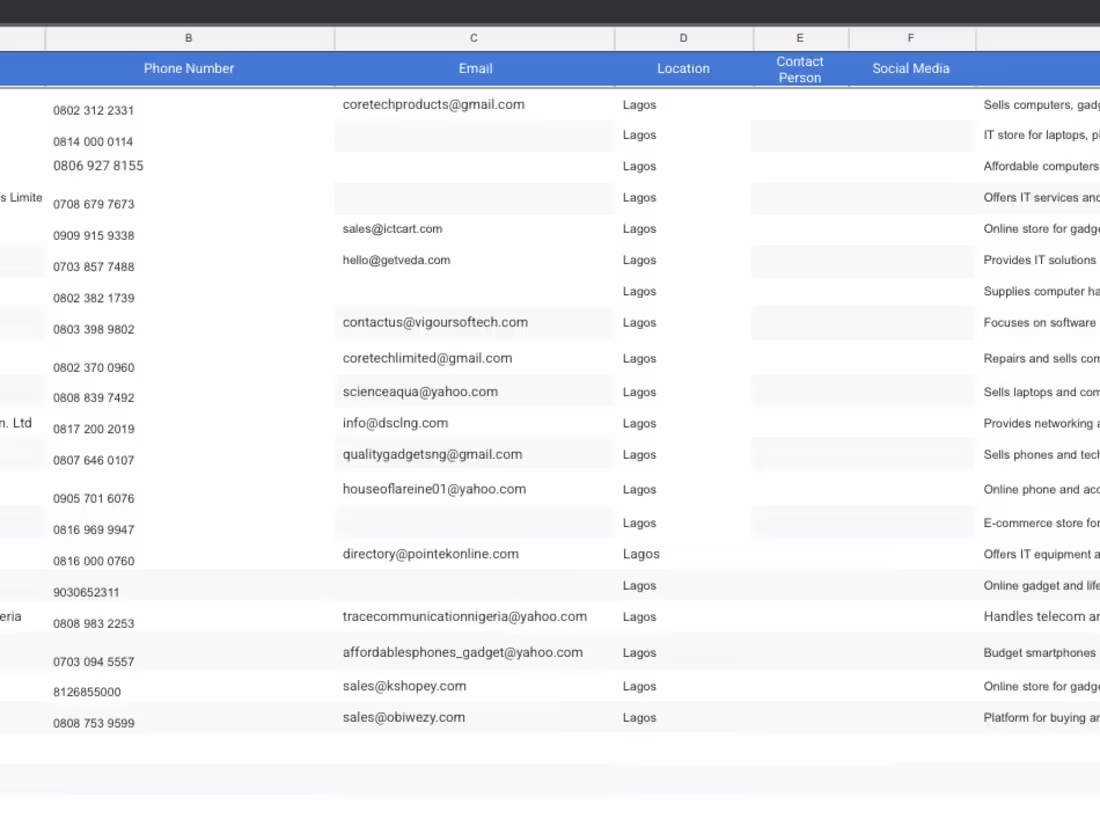Select phone number 0802 370 0960
Image resolution: width=1100 pixels, height=826 pixels.
(x=93, y=368)
